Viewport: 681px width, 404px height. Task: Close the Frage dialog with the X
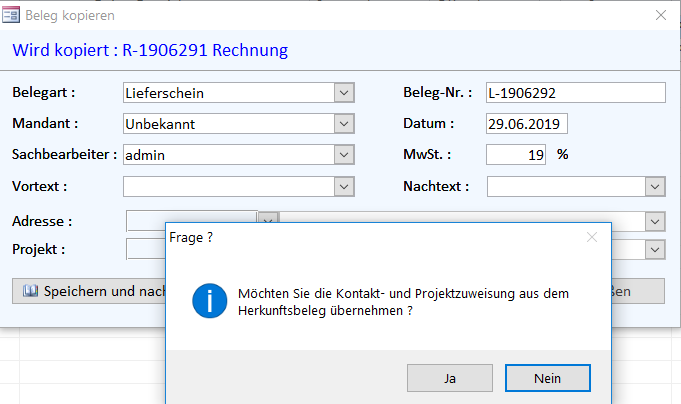pyautogui.click(x=592, y=237)
